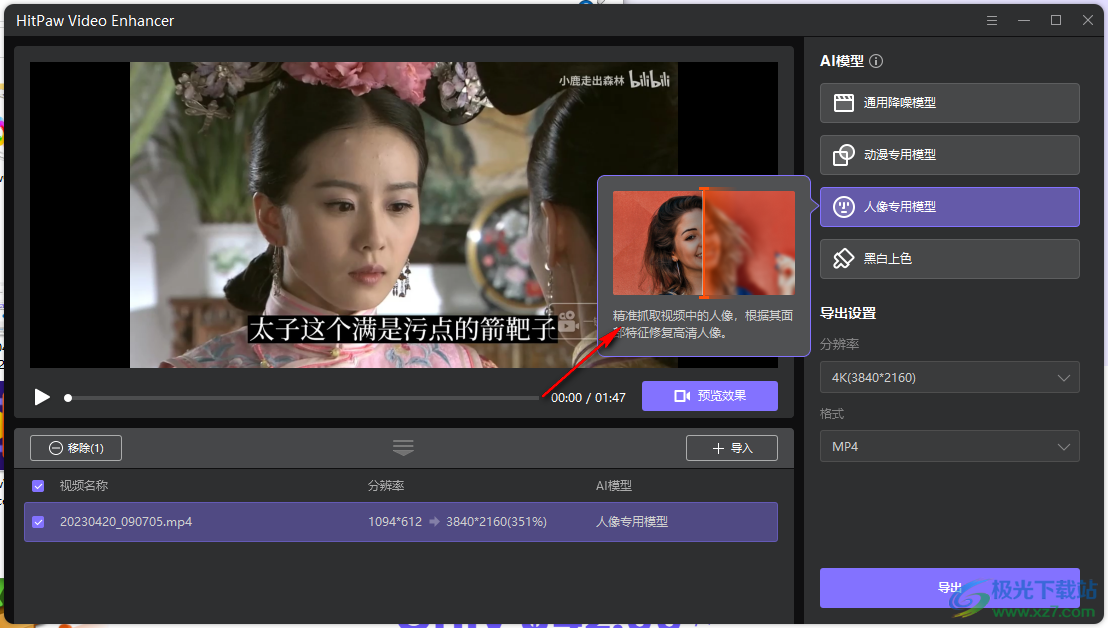The height and width of the screenshot is (628, 1108).
Task: Click the 导出 export button
Action: point(949,588)
